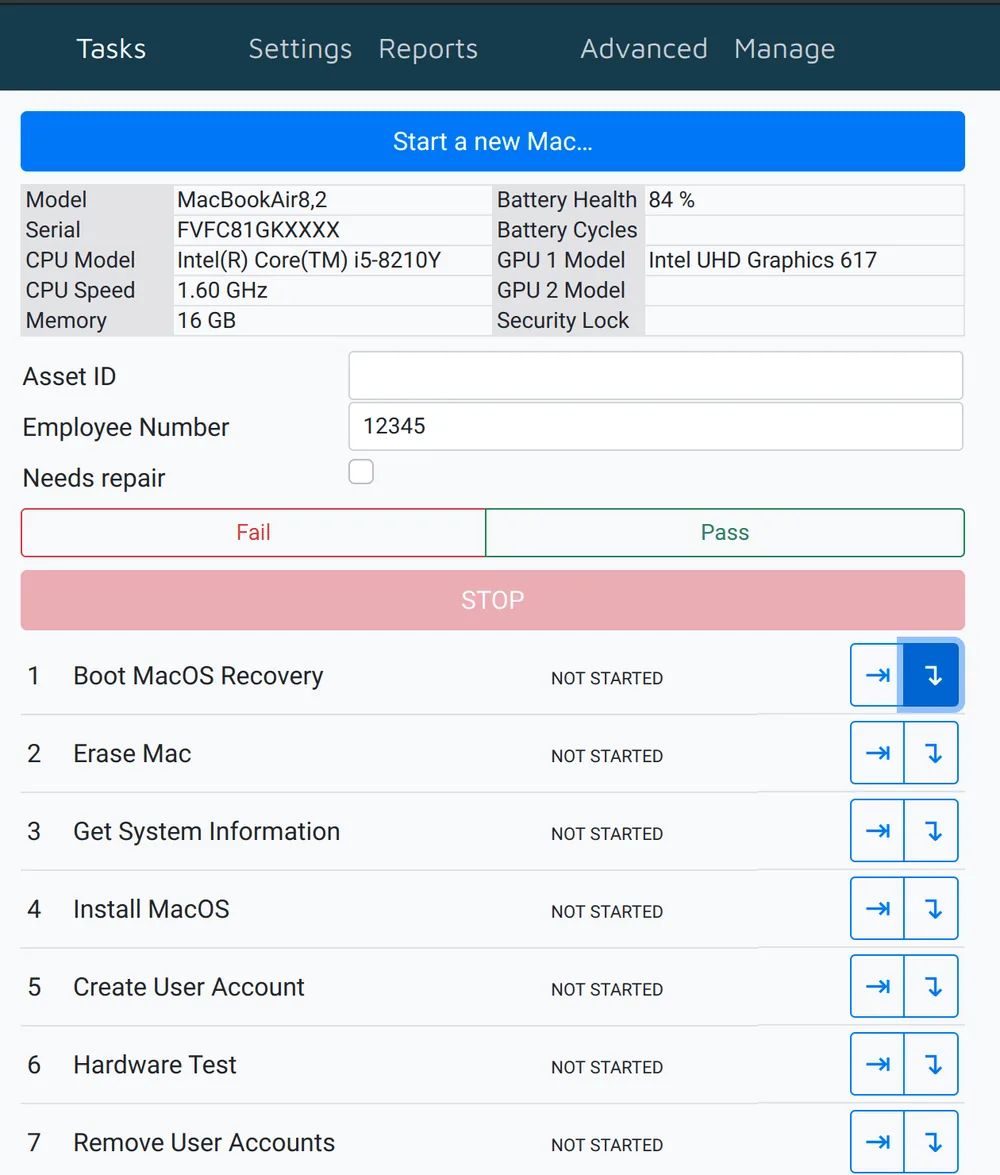Click the Create User Account task name
Image resolution: width=1000 pixels, height=1175 pixels.
point(188,988)
